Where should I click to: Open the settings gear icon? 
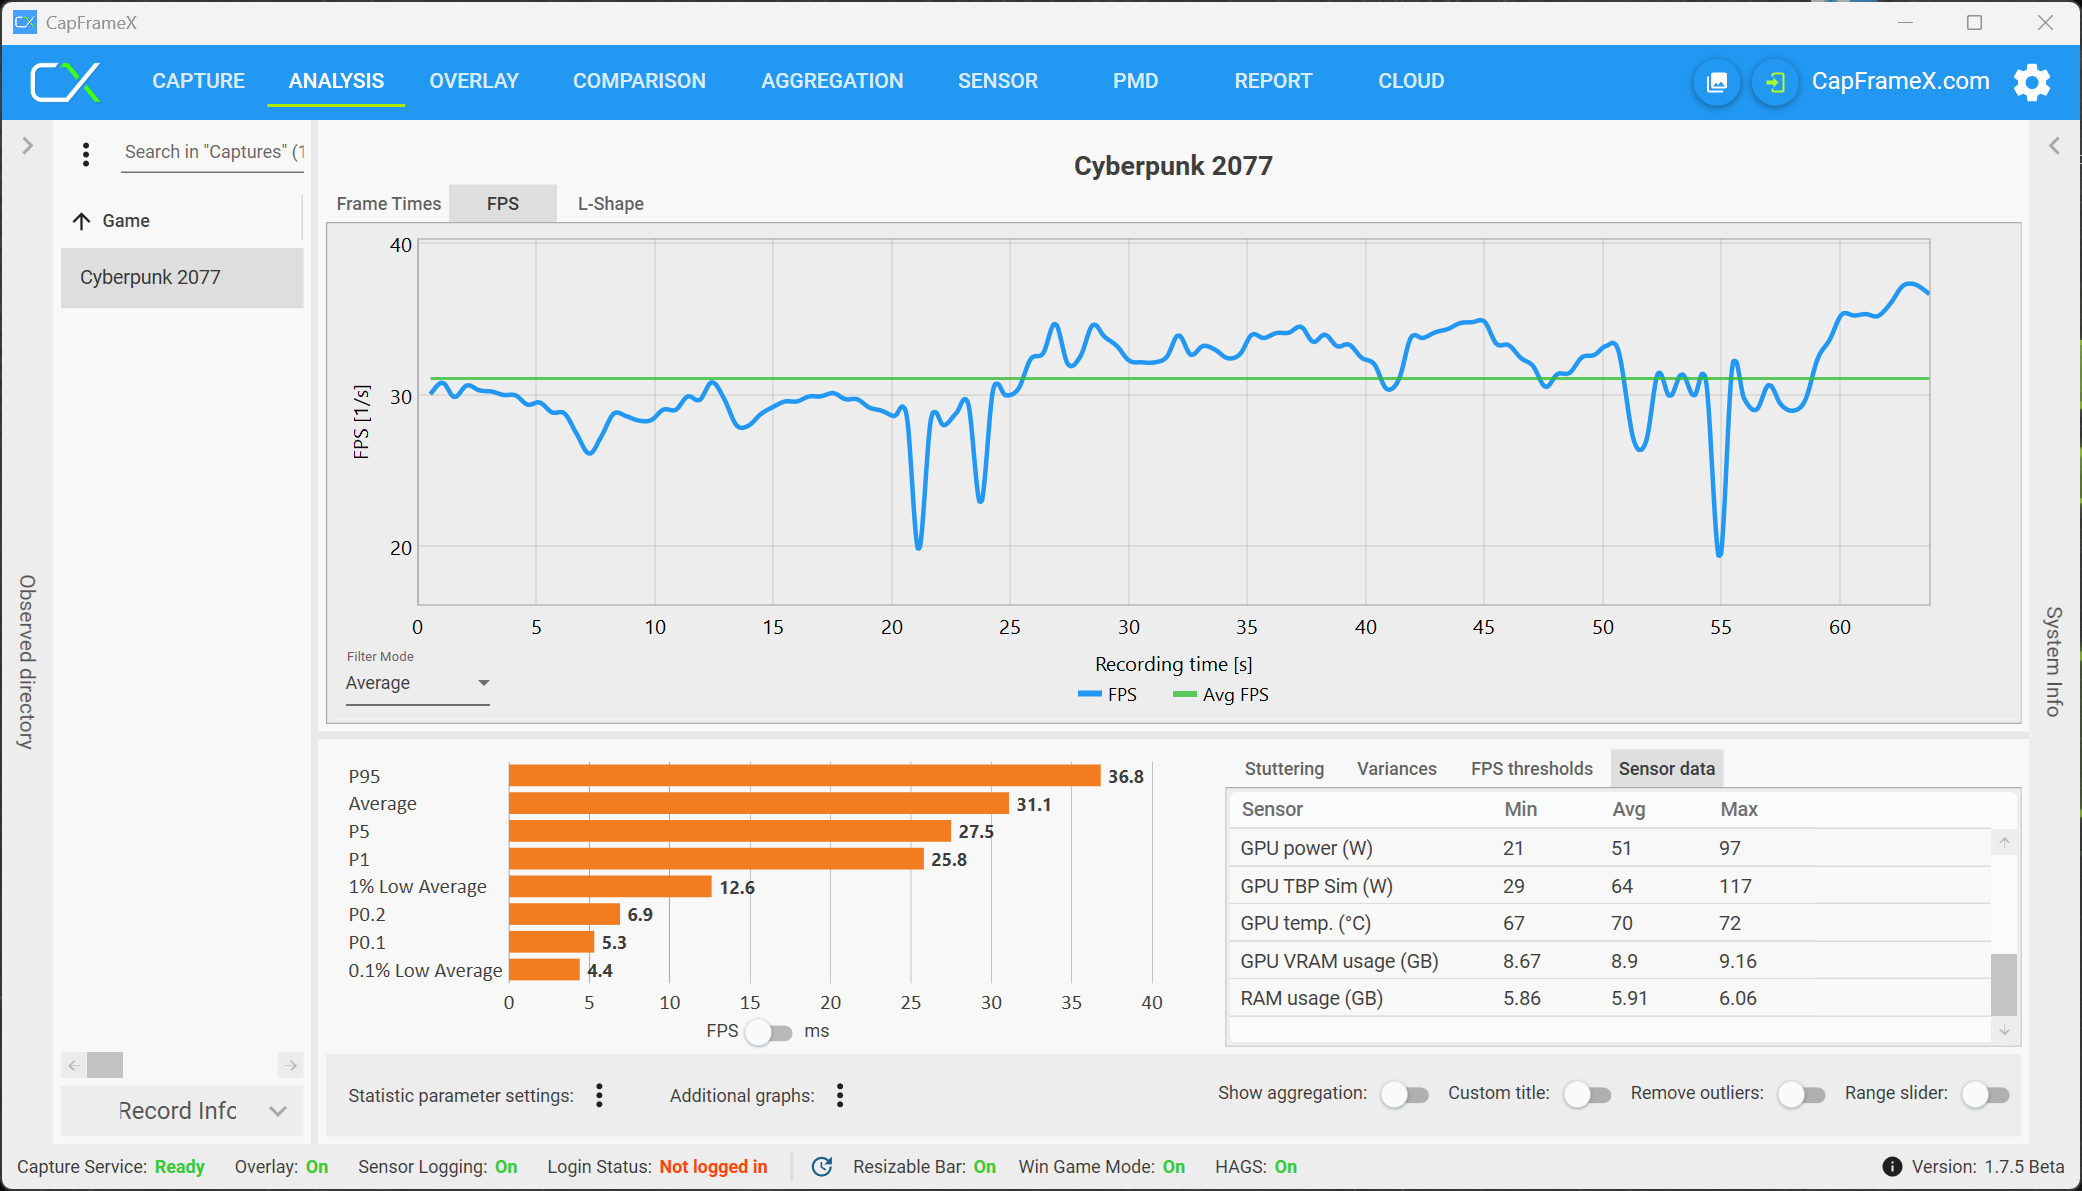2031,82
